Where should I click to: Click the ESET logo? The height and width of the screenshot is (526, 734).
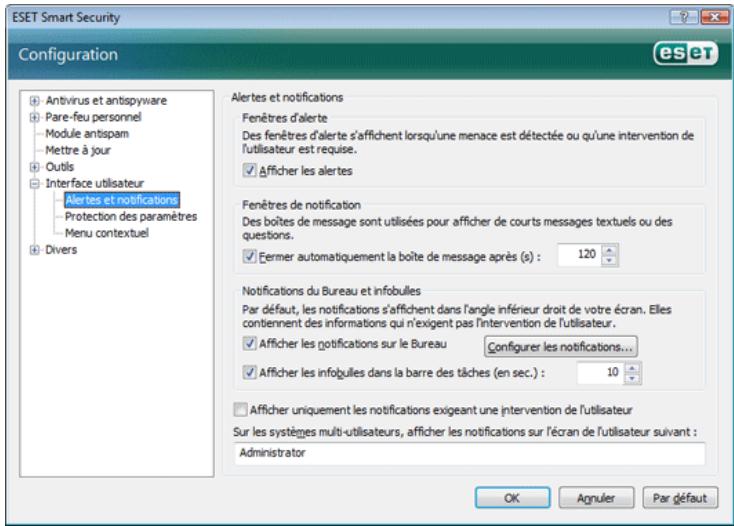[x=685, y=53]
